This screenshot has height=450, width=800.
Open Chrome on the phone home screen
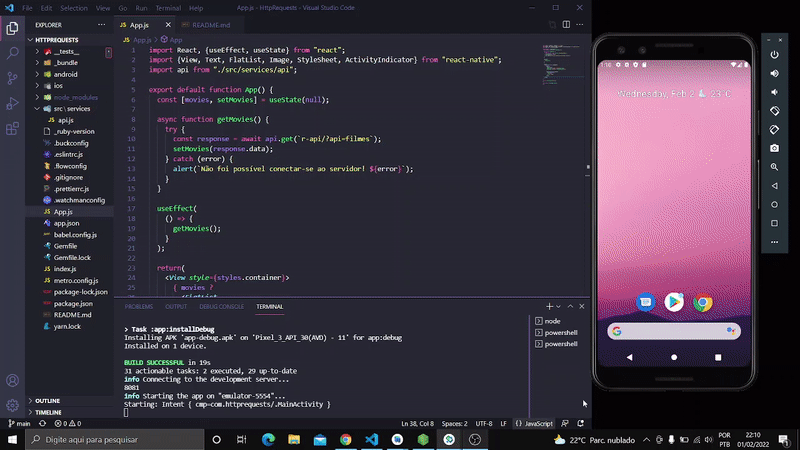[703, 303]
